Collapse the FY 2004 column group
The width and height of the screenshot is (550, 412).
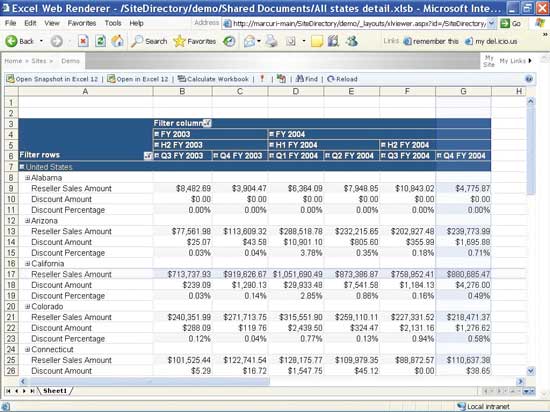click(x=271, y=134)
